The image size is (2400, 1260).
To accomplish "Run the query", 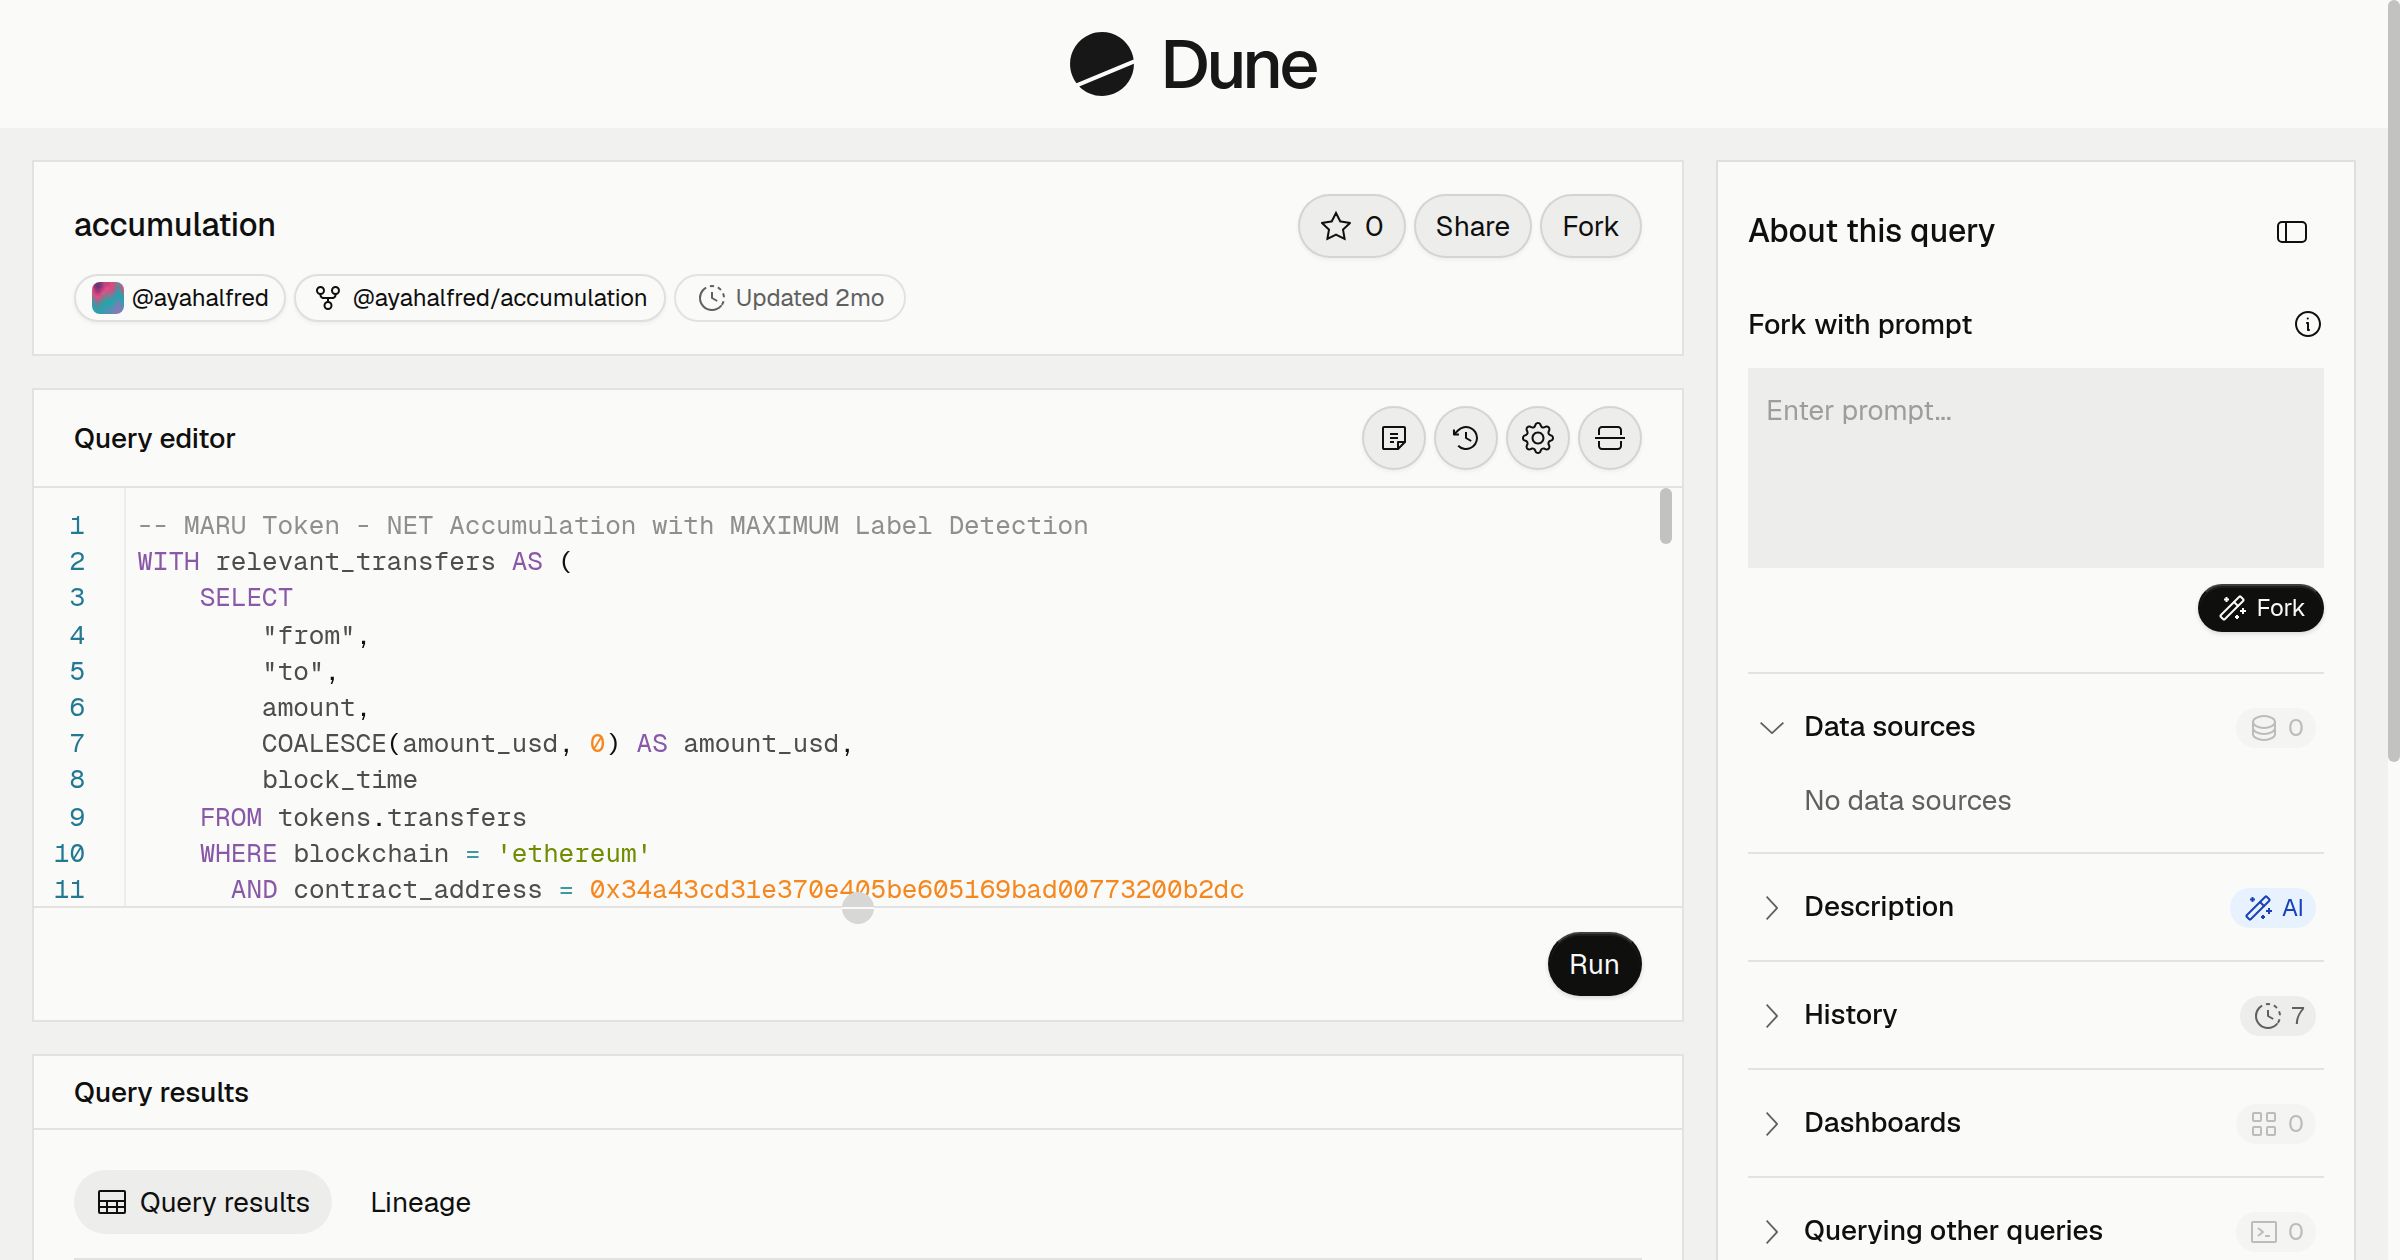I will point(1594,964).
